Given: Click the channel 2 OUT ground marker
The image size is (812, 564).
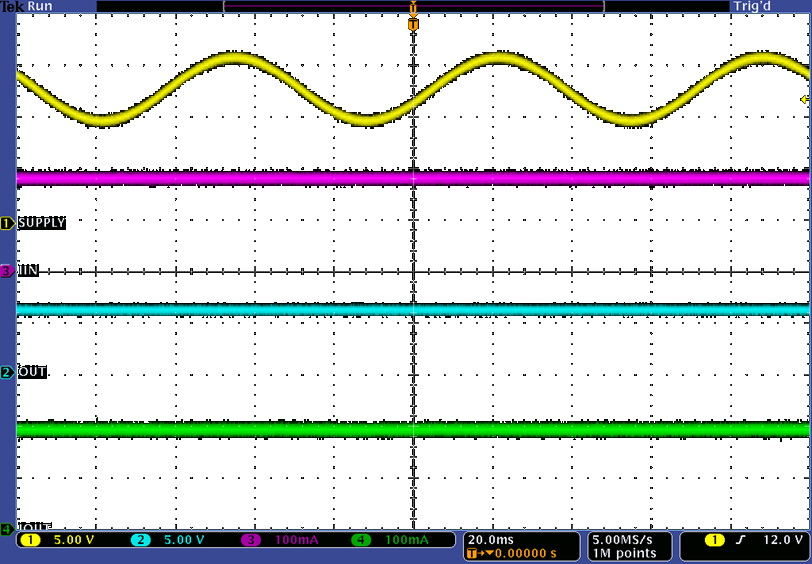Looking at the screenshot, I should [8, 372].
